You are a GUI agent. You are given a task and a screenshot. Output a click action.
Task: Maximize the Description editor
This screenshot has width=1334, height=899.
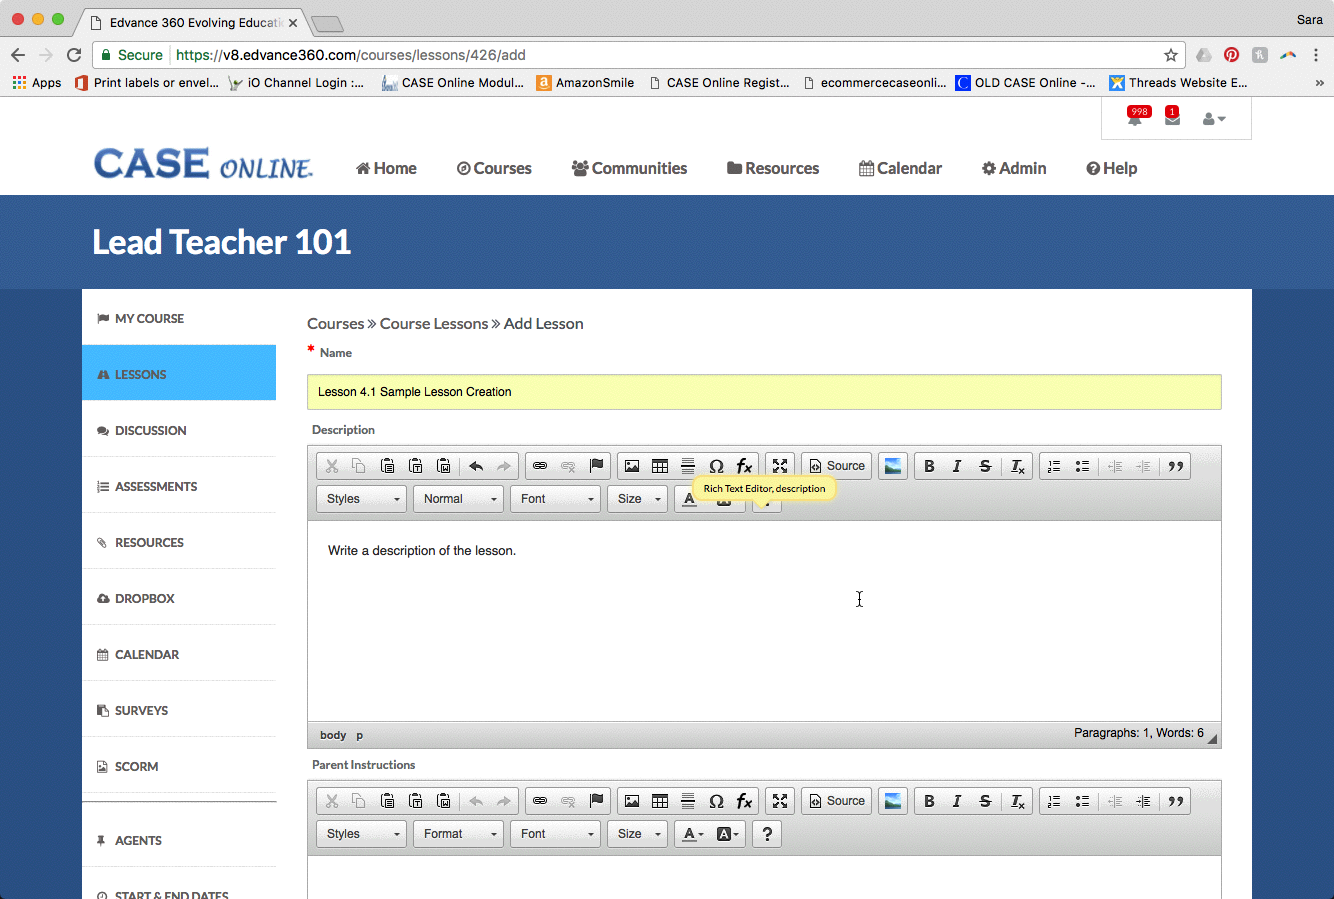coord(780,466)
